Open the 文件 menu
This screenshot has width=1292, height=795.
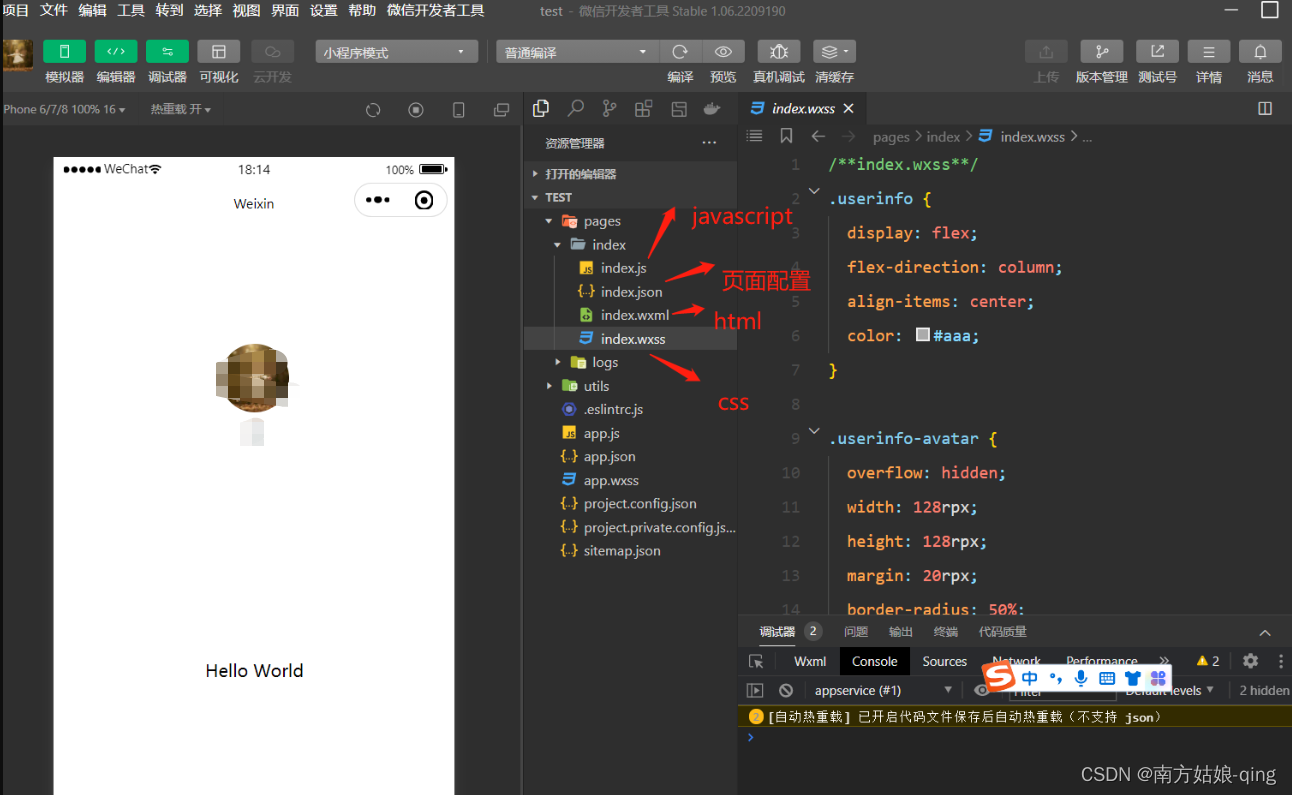[x=54, y=10]
